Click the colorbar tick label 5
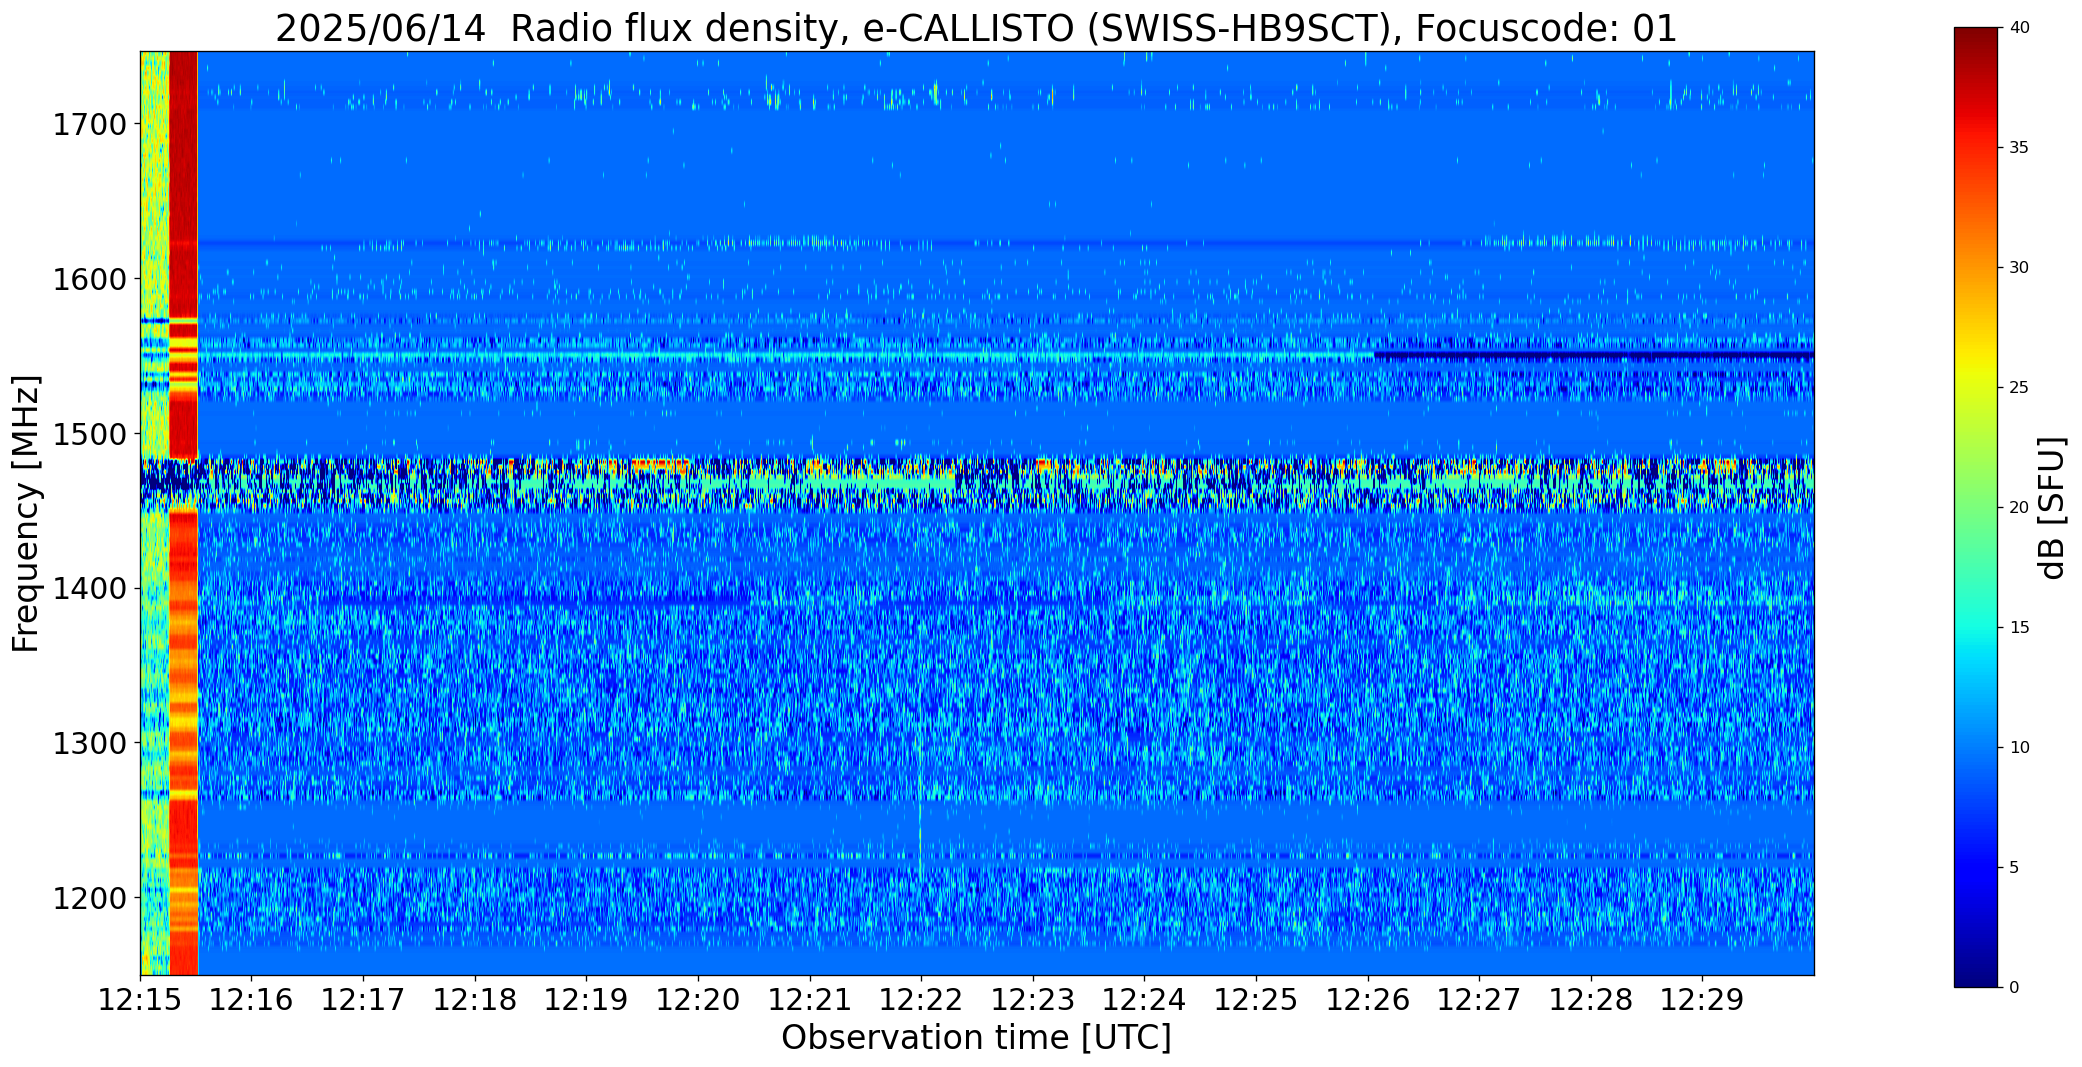2082x1067 pixels. 2014,868
